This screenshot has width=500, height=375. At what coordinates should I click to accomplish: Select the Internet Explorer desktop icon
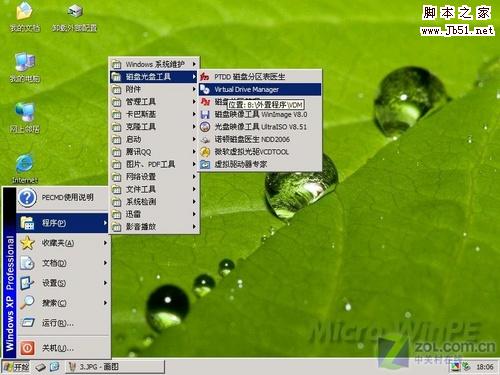(x=25, y=168)
